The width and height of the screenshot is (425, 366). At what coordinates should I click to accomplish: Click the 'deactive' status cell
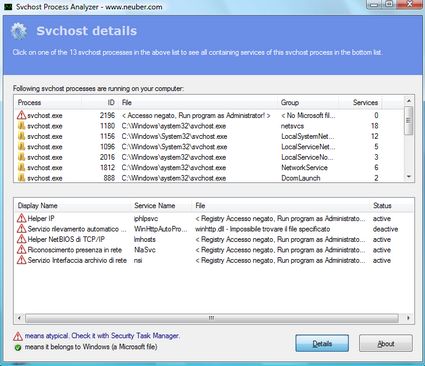pyautogui.click(x=385, y=229)
